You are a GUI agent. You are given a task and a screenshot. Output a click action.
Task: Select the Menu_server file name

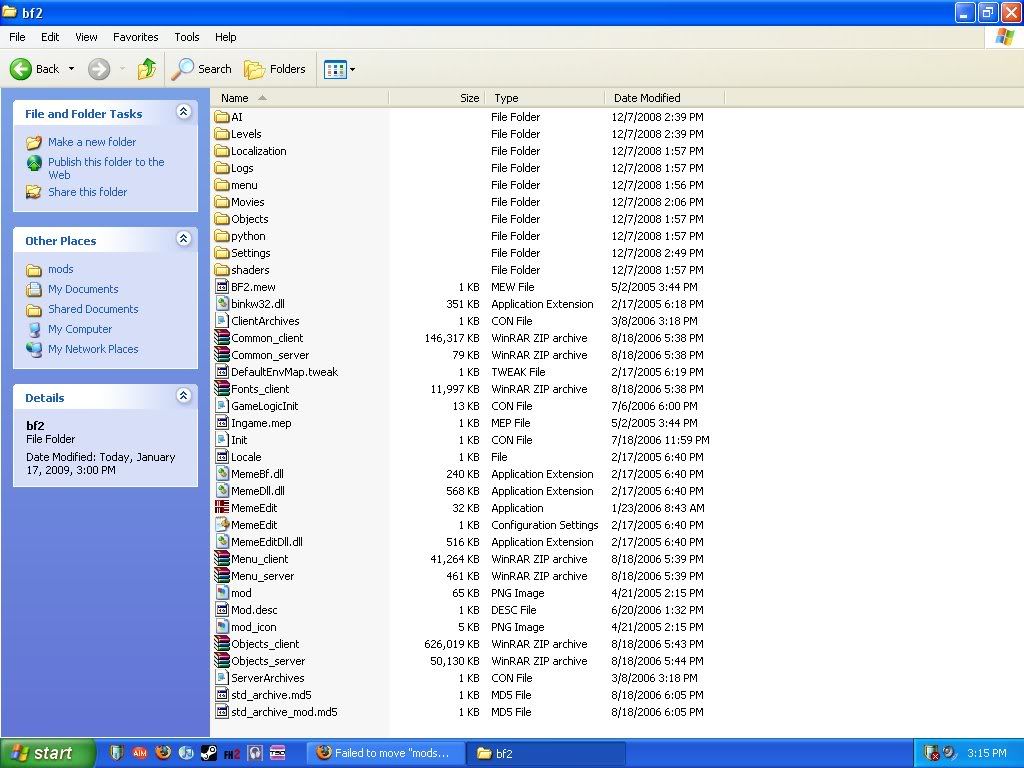263,576
